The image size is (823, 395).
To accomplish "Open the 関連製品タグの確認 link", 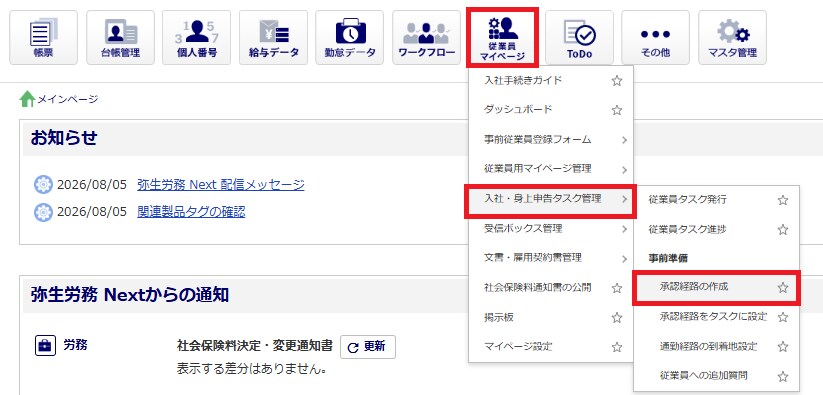I will click(x=191, y=212).
